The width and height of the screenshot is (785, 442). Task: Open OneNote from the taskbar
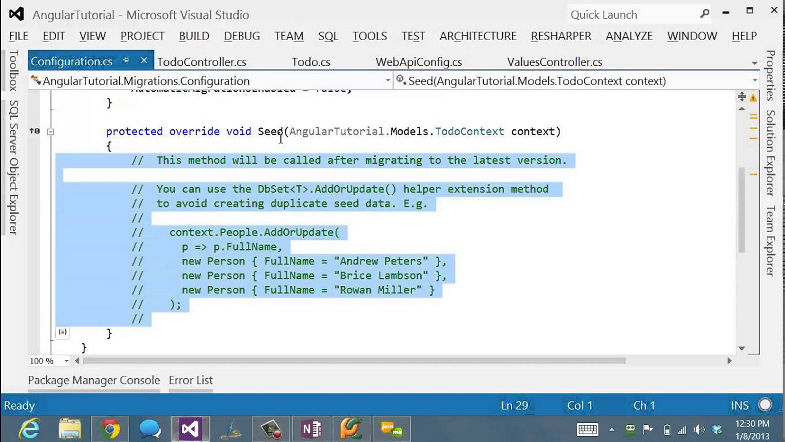[312, 428]
